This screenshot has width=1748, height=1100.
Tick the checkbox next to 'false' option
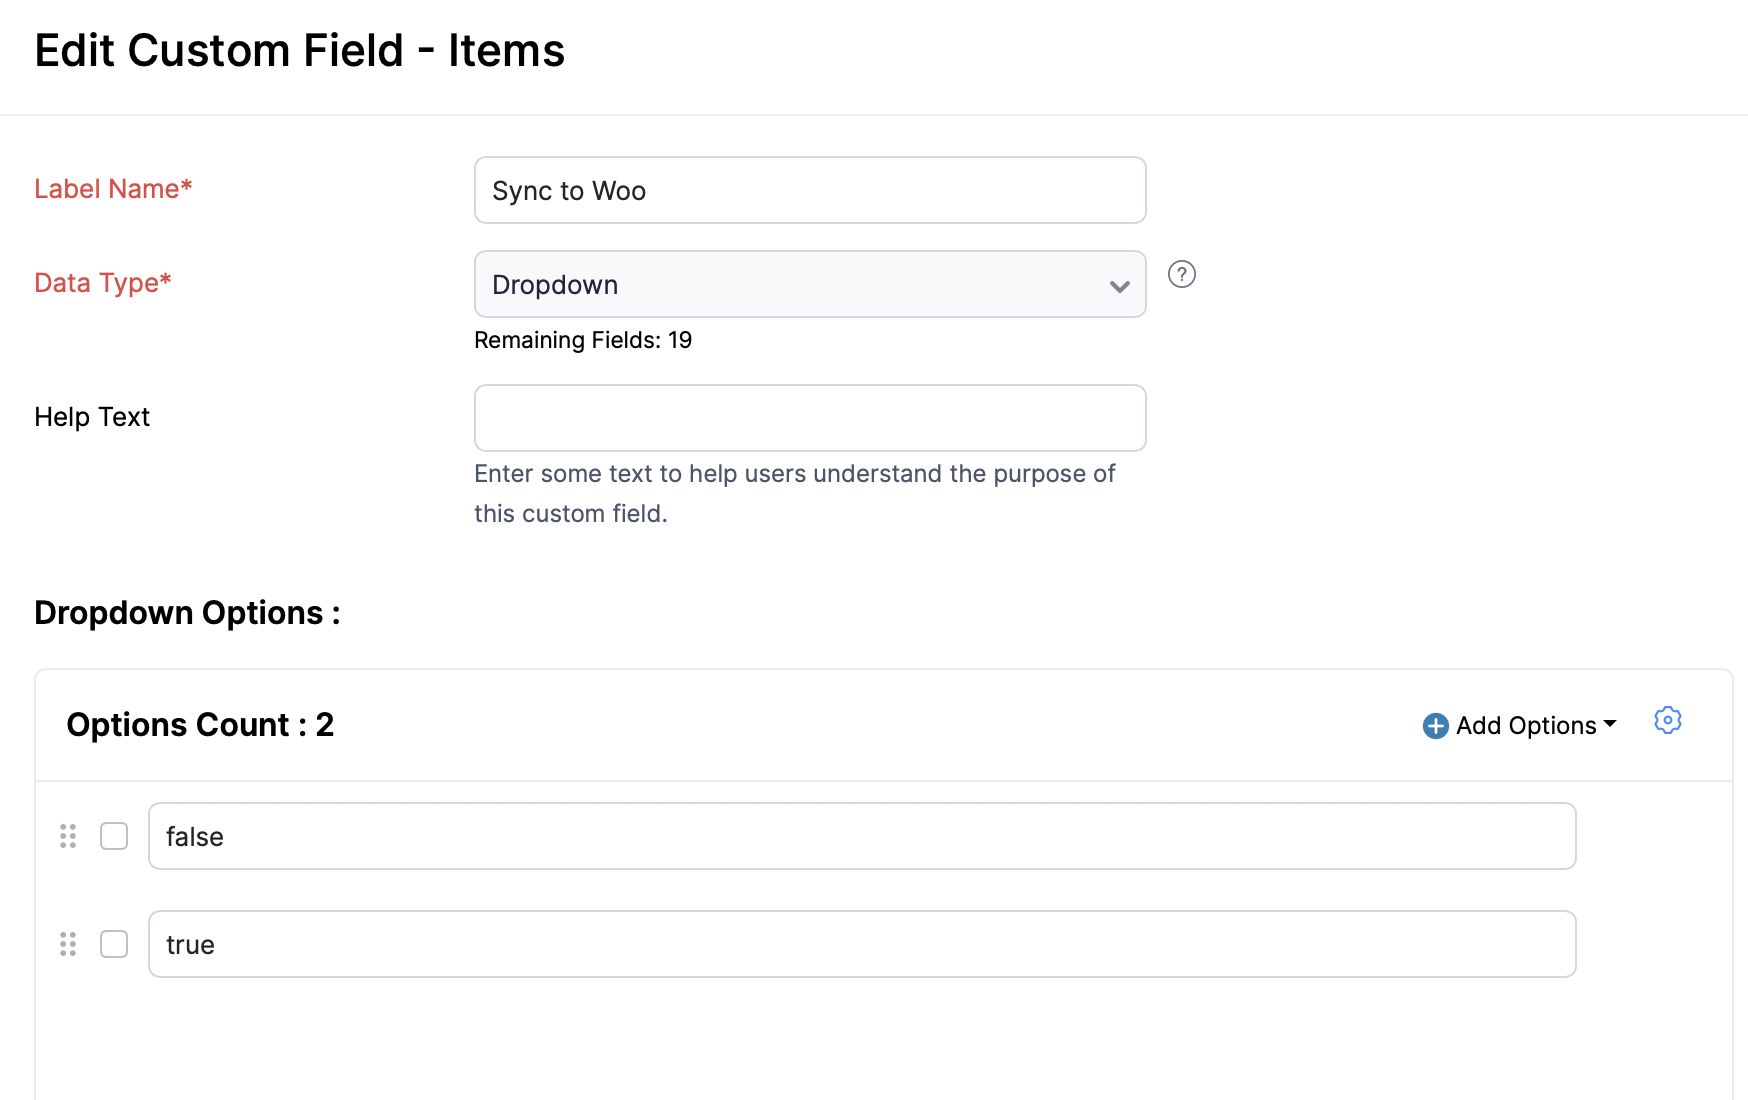(114, 836)
